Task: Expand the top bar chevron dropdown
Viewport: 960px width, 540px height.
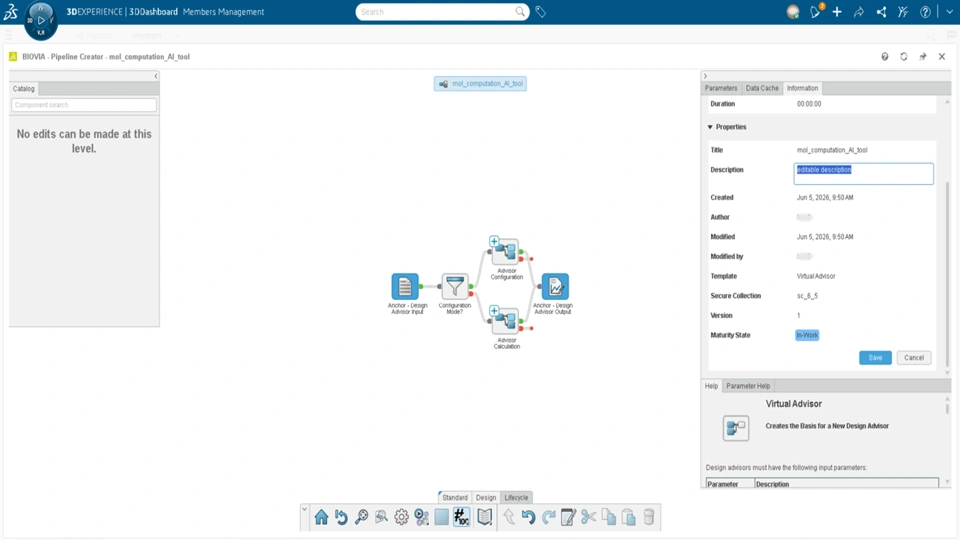Action: tap(950, 12)
